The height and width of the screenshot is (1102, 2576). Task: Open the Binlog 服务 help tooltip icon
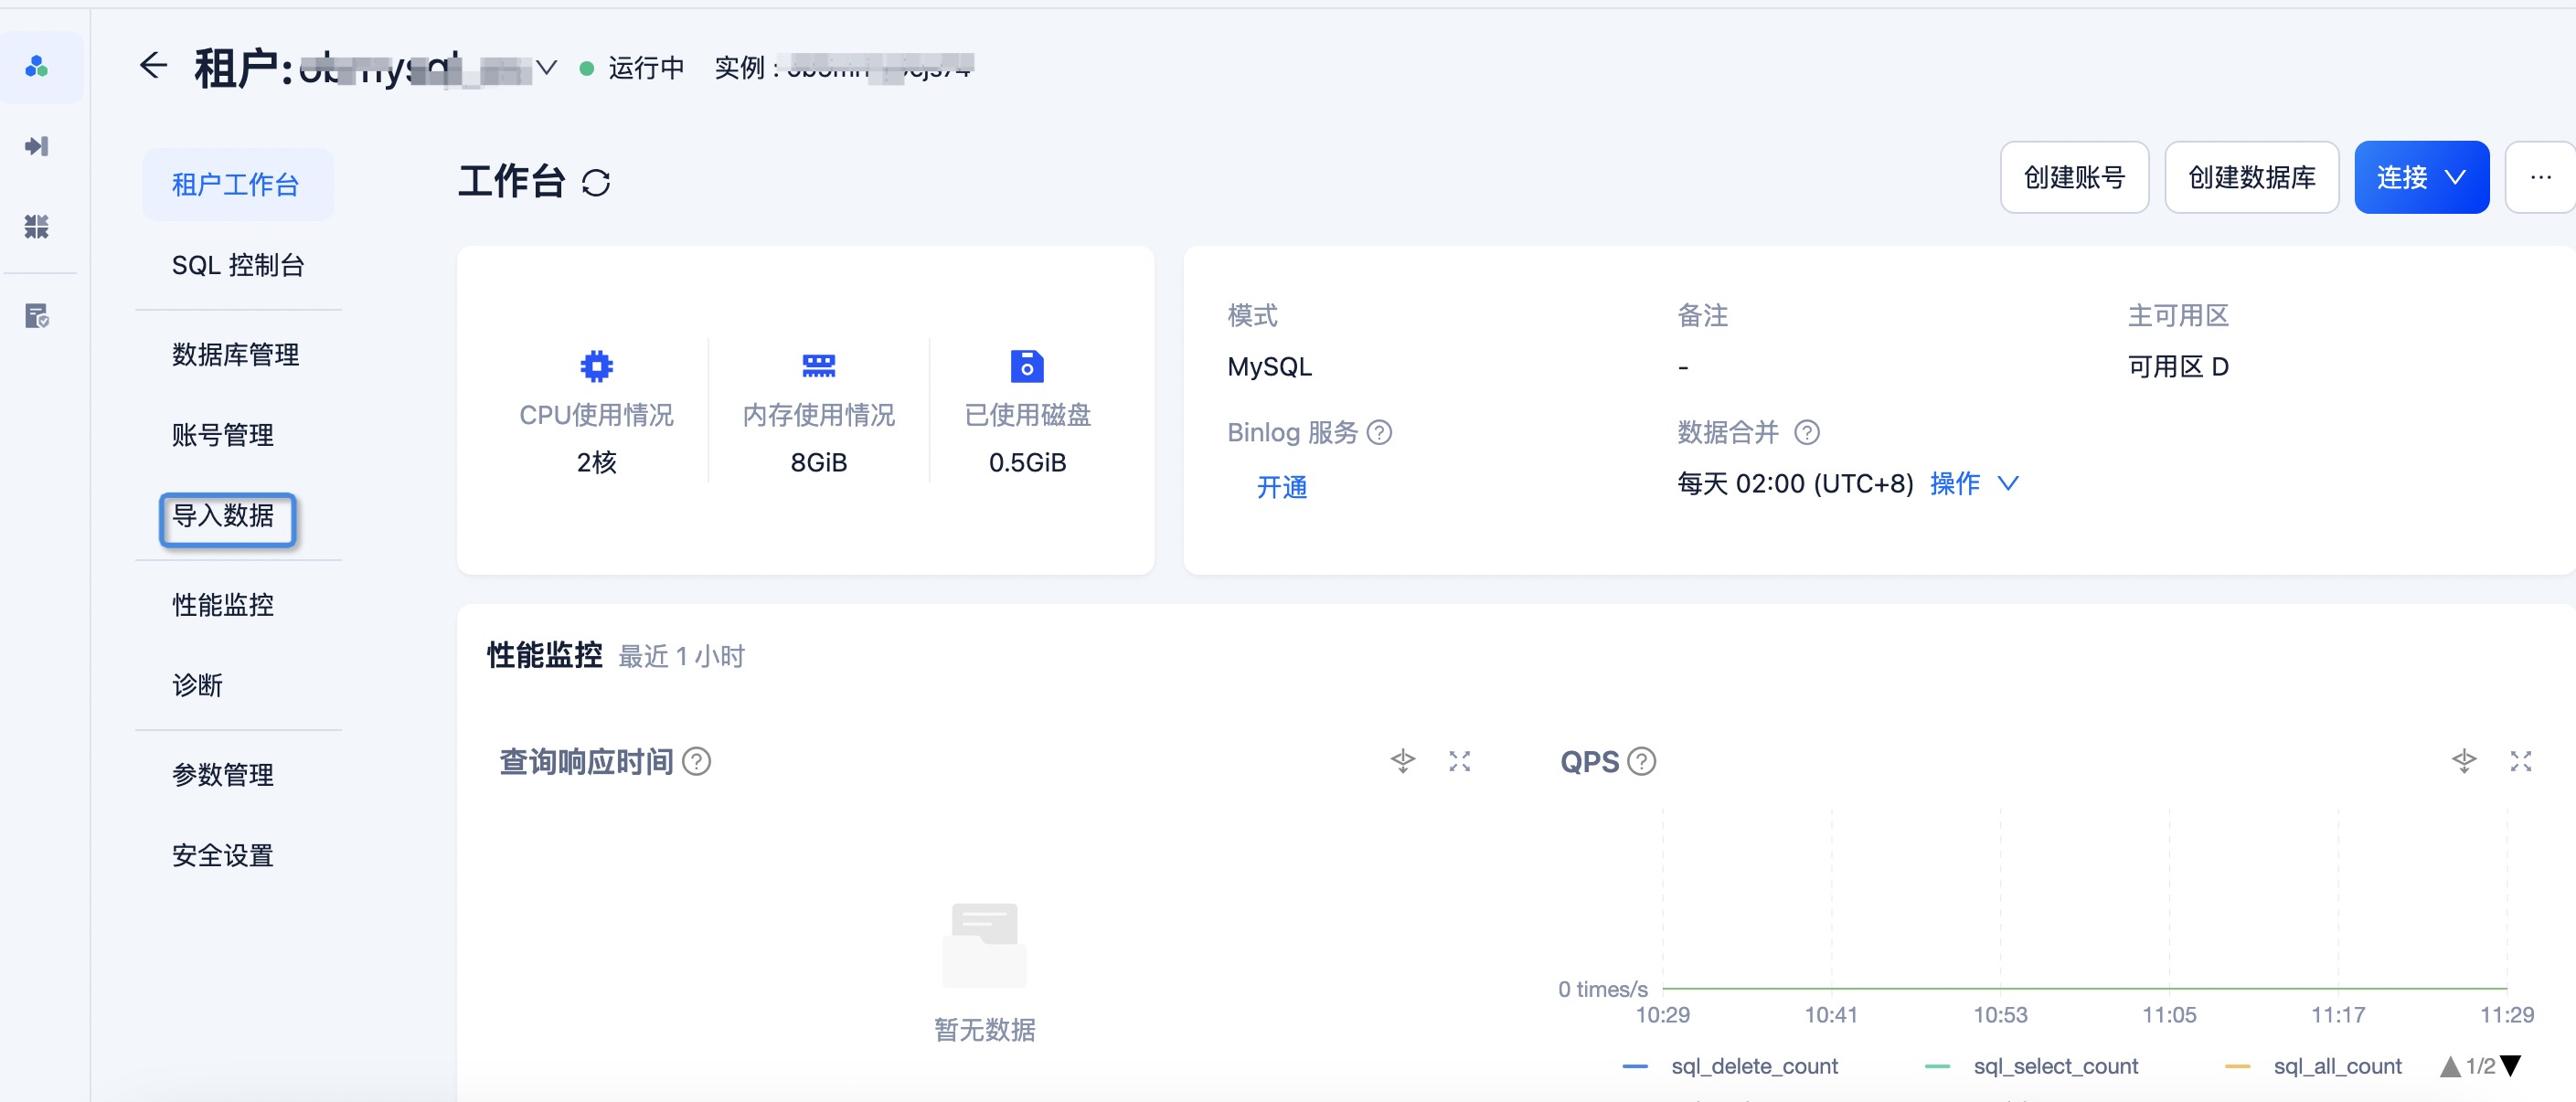click(x=1380, y=432)
